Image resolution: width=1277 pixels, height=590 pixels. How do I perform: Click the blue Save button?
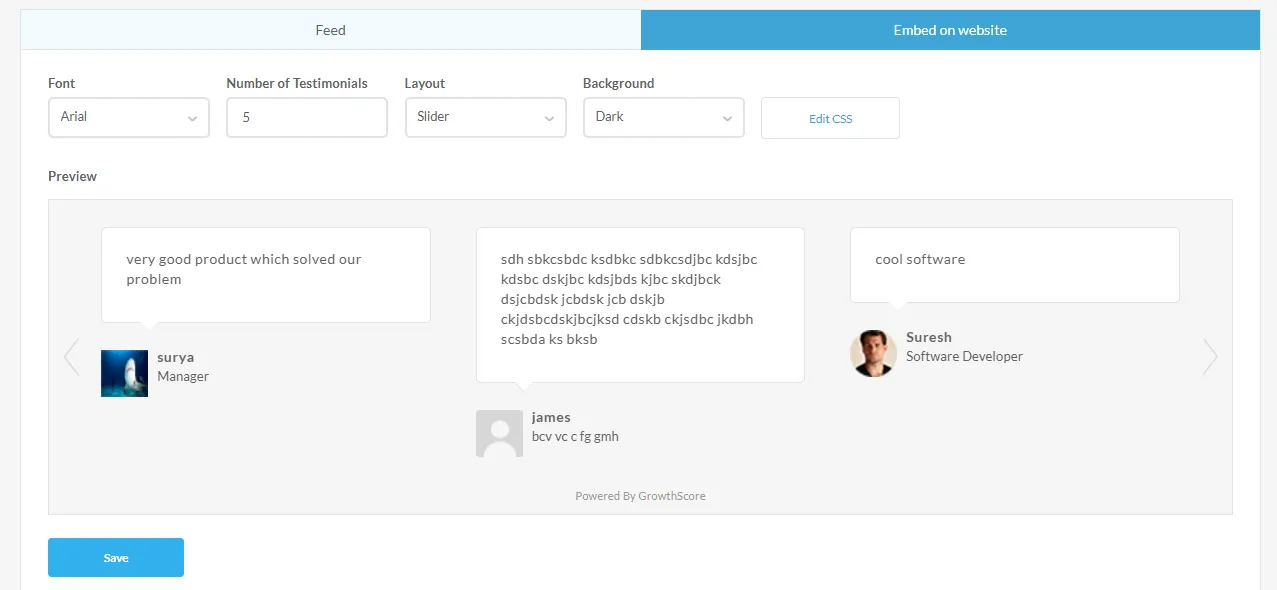pos(116,557)
